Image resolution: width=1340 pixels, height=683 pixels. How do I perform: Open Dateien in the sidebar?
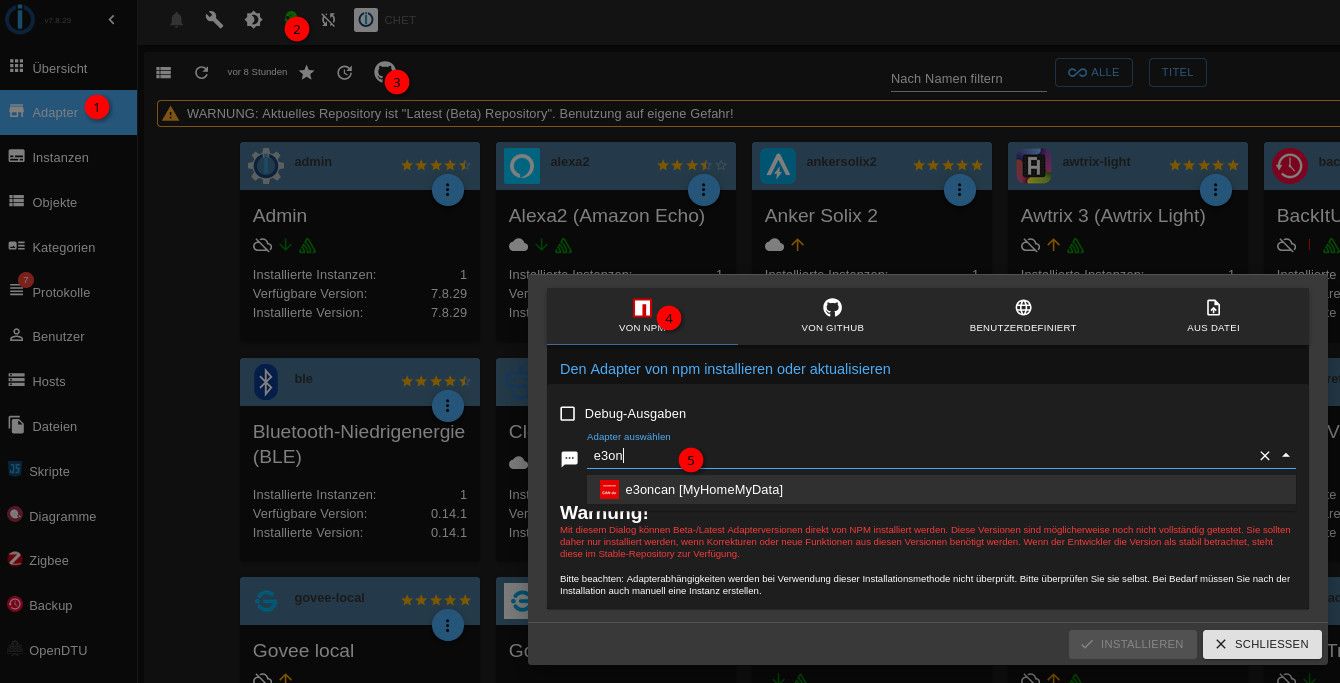coord(68,426)
